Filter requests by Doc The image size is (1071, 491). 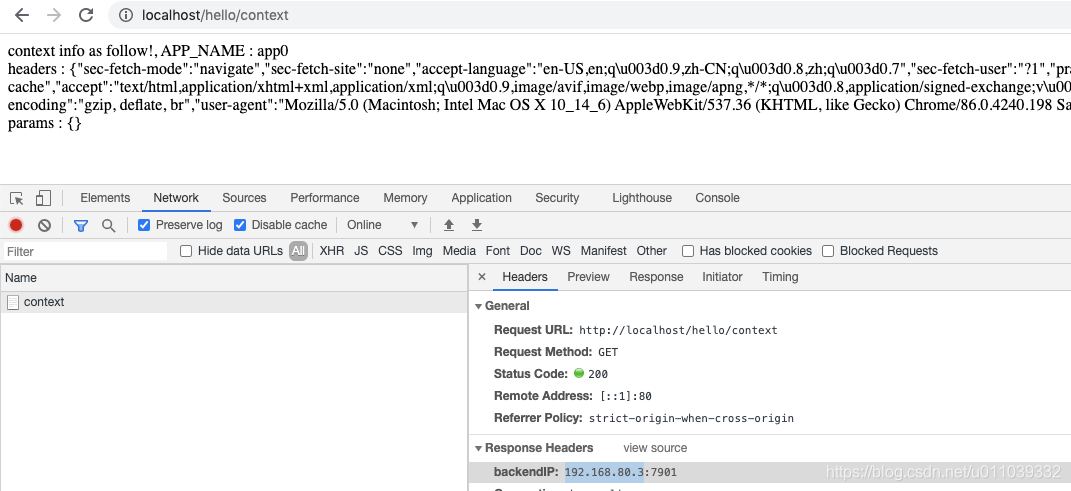531,251
